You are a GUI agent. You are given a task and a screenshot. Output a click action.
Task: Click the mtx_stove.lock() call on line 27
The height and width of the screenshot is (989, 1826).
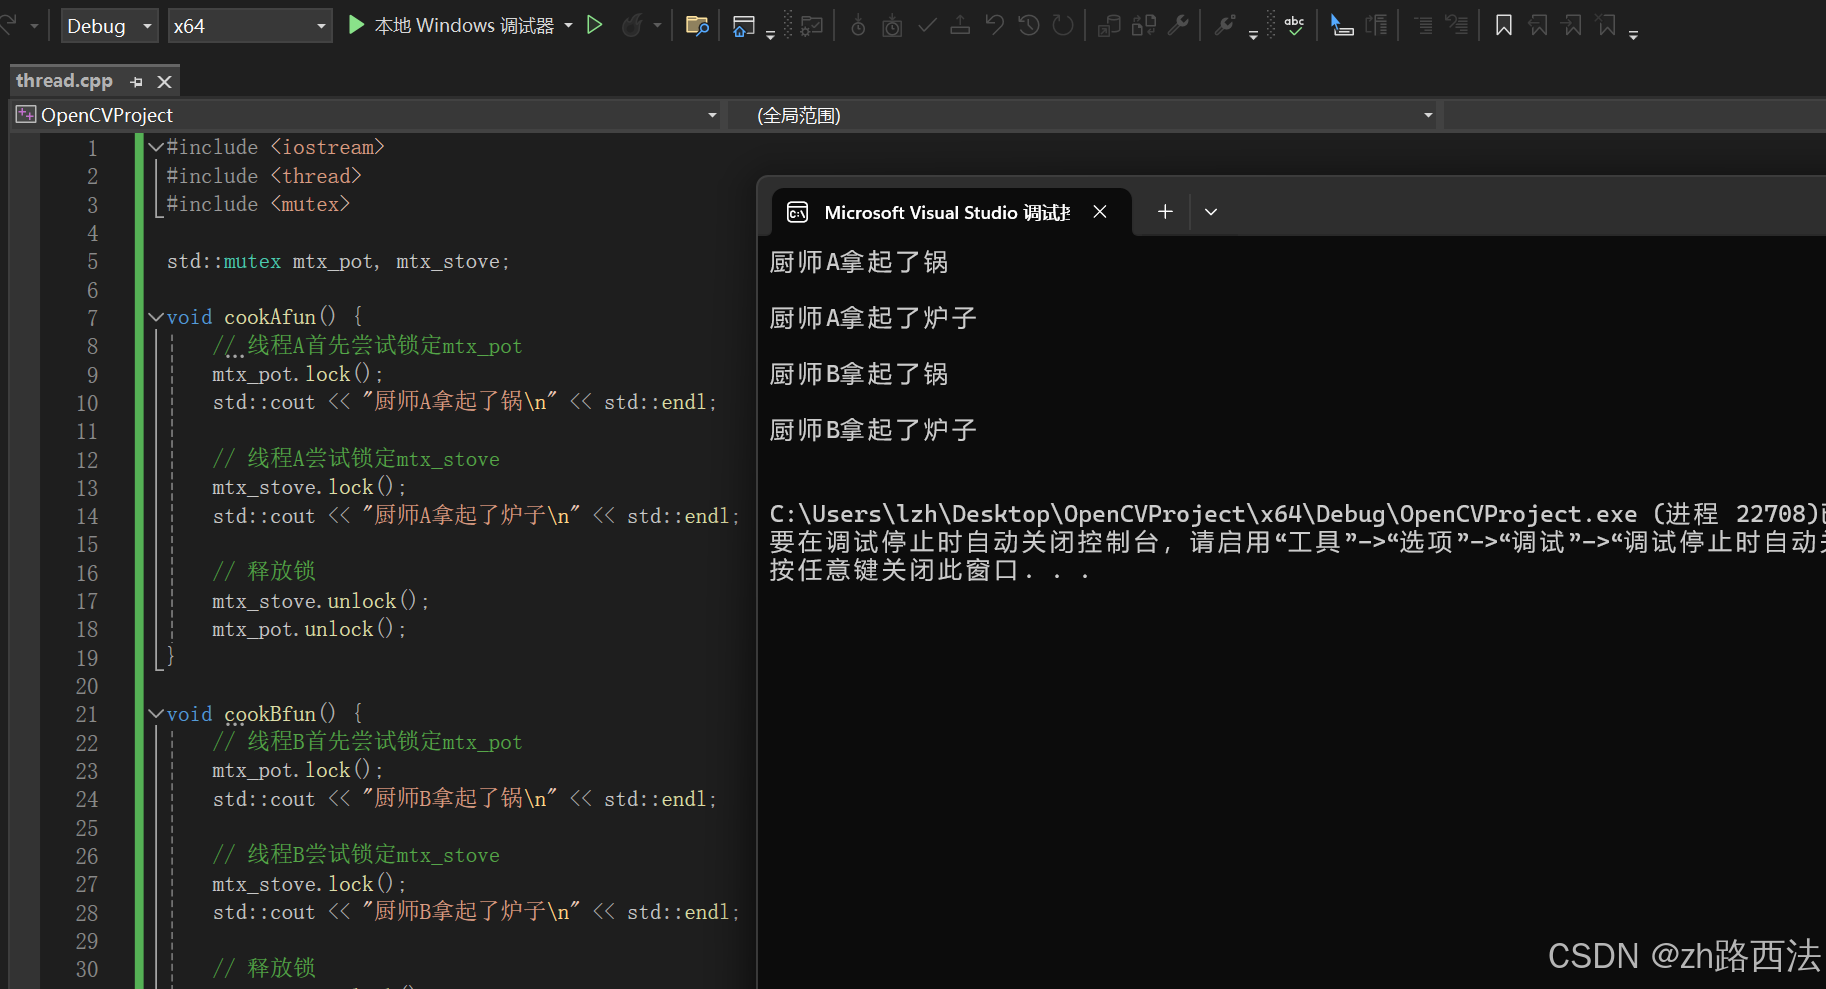[x=309, y=885]
